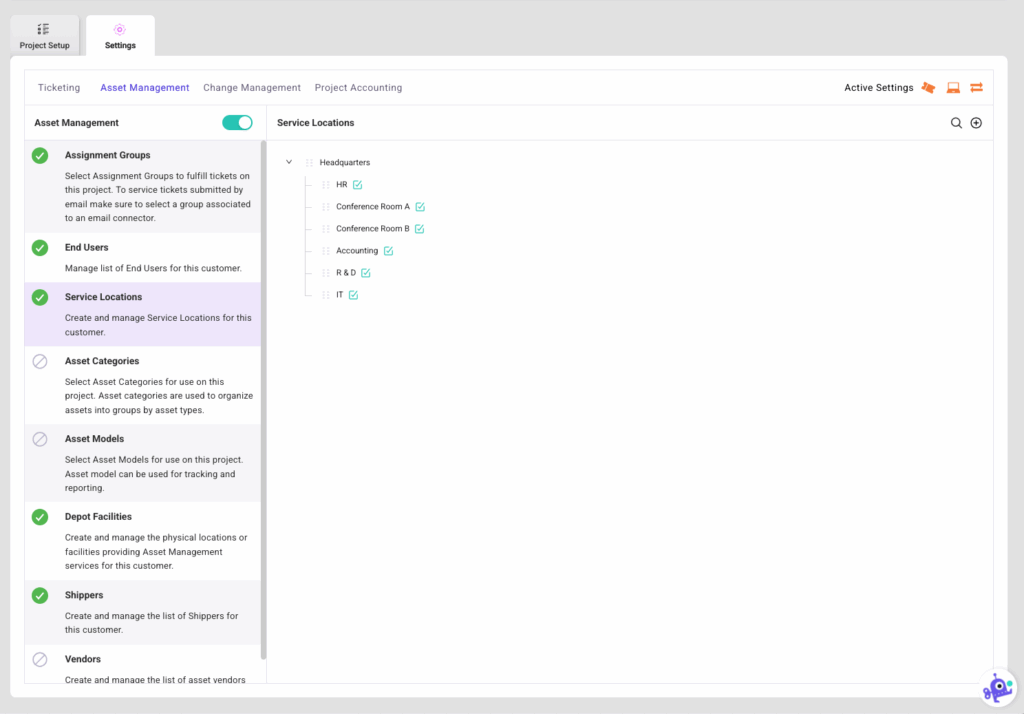Select the laptop icon beside Active Settings
Image resolution: width=1024 pixels, height=714 pixels.
tap(952, 87)
